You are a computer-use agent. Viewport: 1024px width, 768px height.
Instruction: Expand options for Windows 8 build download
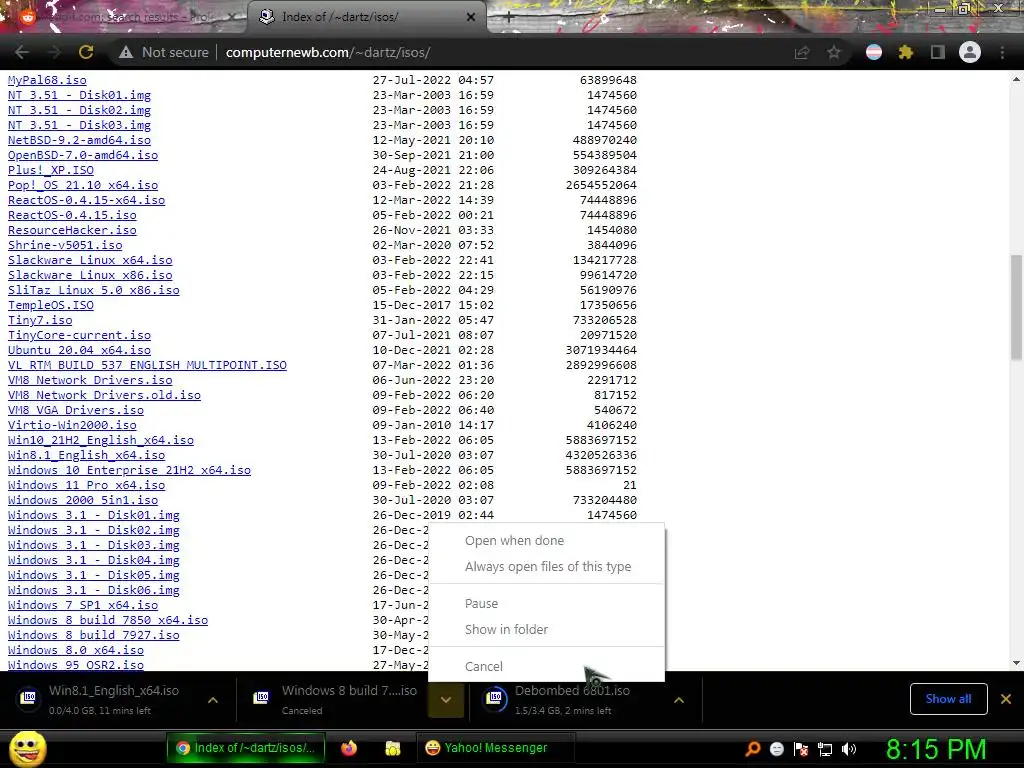[x=446, y=700]
